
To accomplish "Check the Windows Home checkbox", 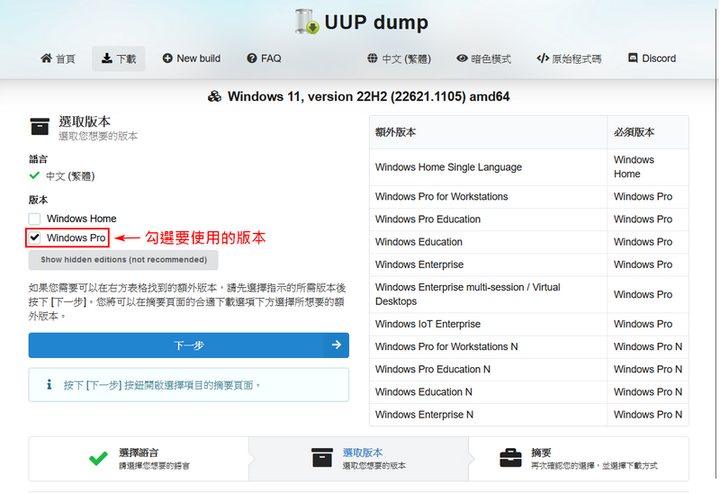I will click(34, 218).
